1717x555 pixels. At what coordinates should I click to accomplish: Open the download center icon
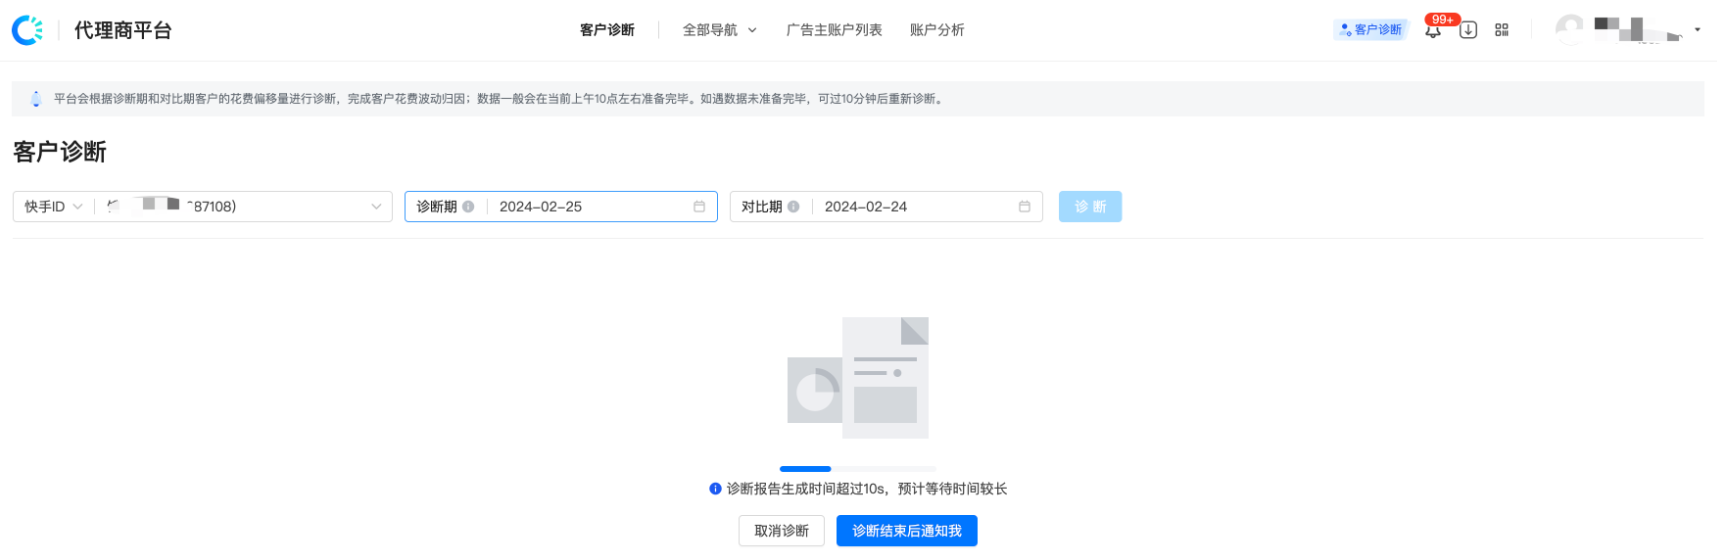pos(1468,30)
